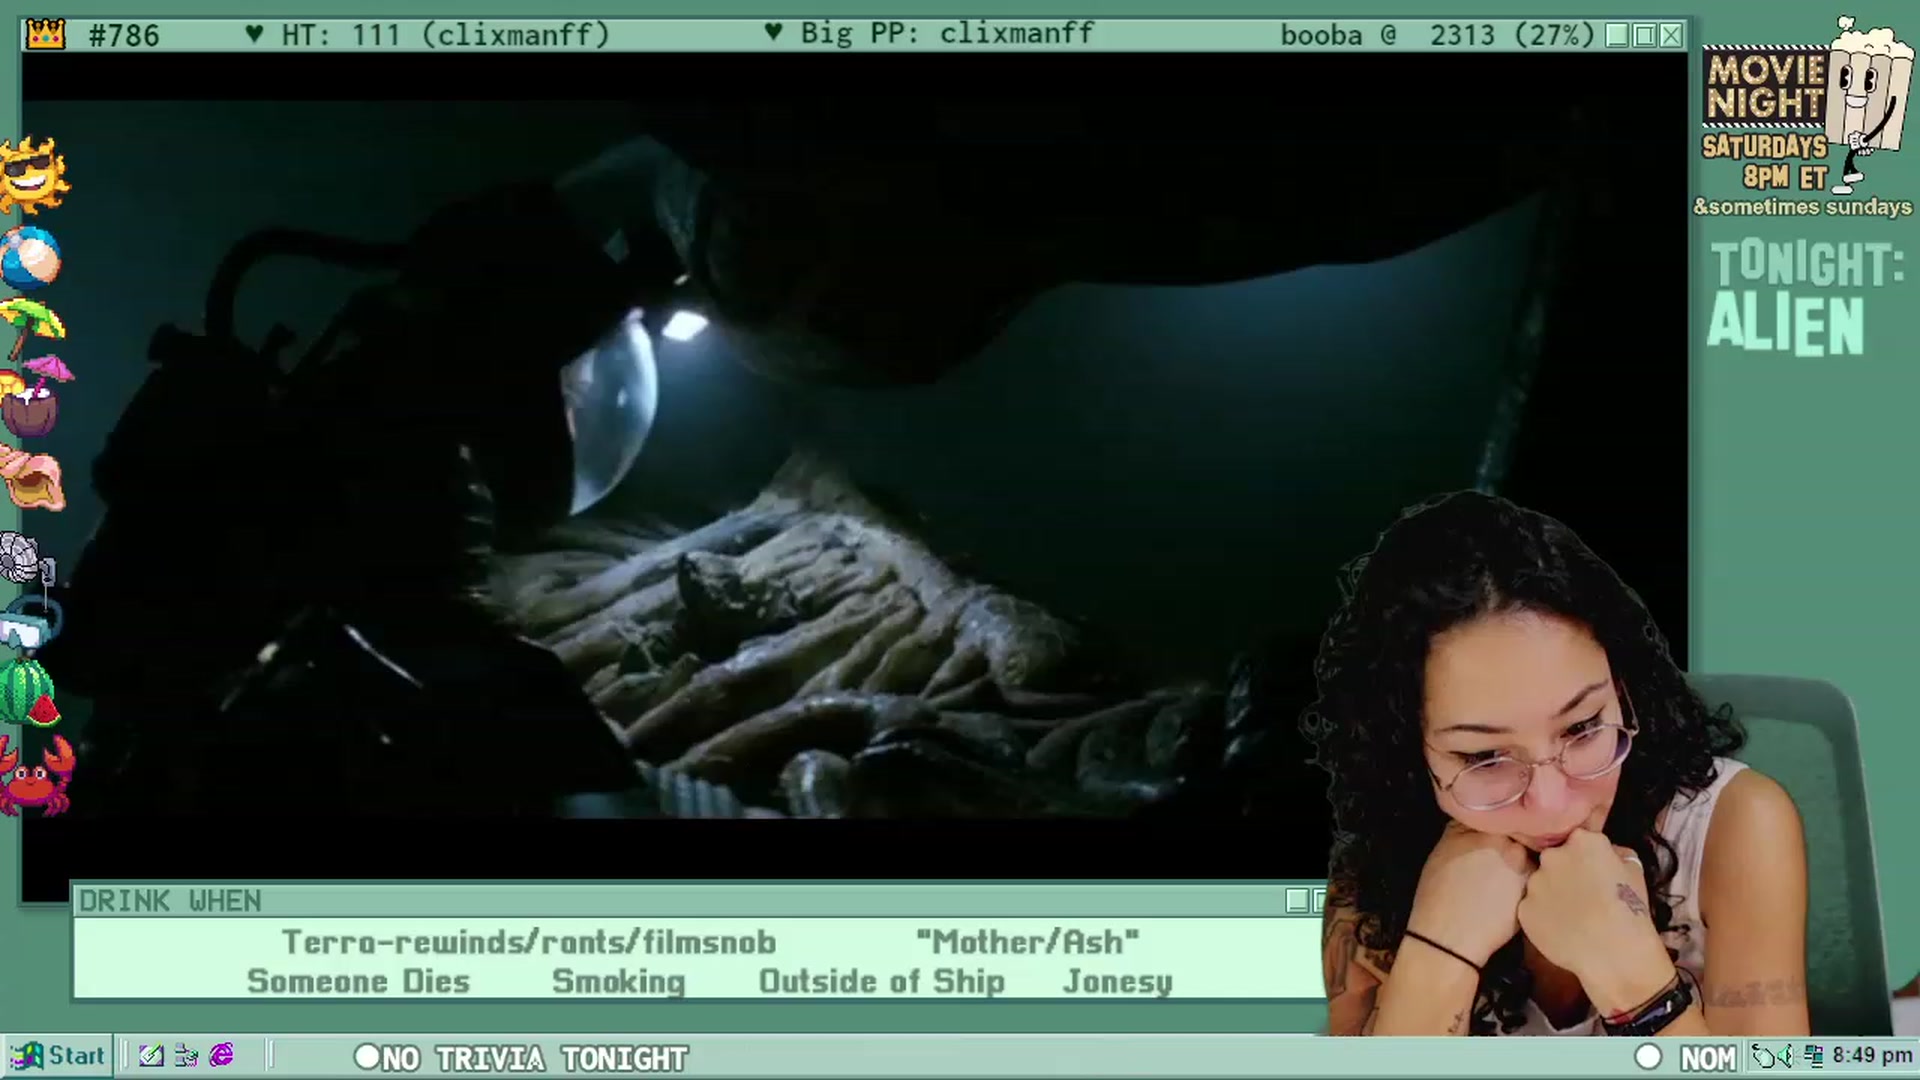The height and width of the screenshot is (1080, 1920).
Task: Click the network computers tray icon
Action: coord(1813,1056)
